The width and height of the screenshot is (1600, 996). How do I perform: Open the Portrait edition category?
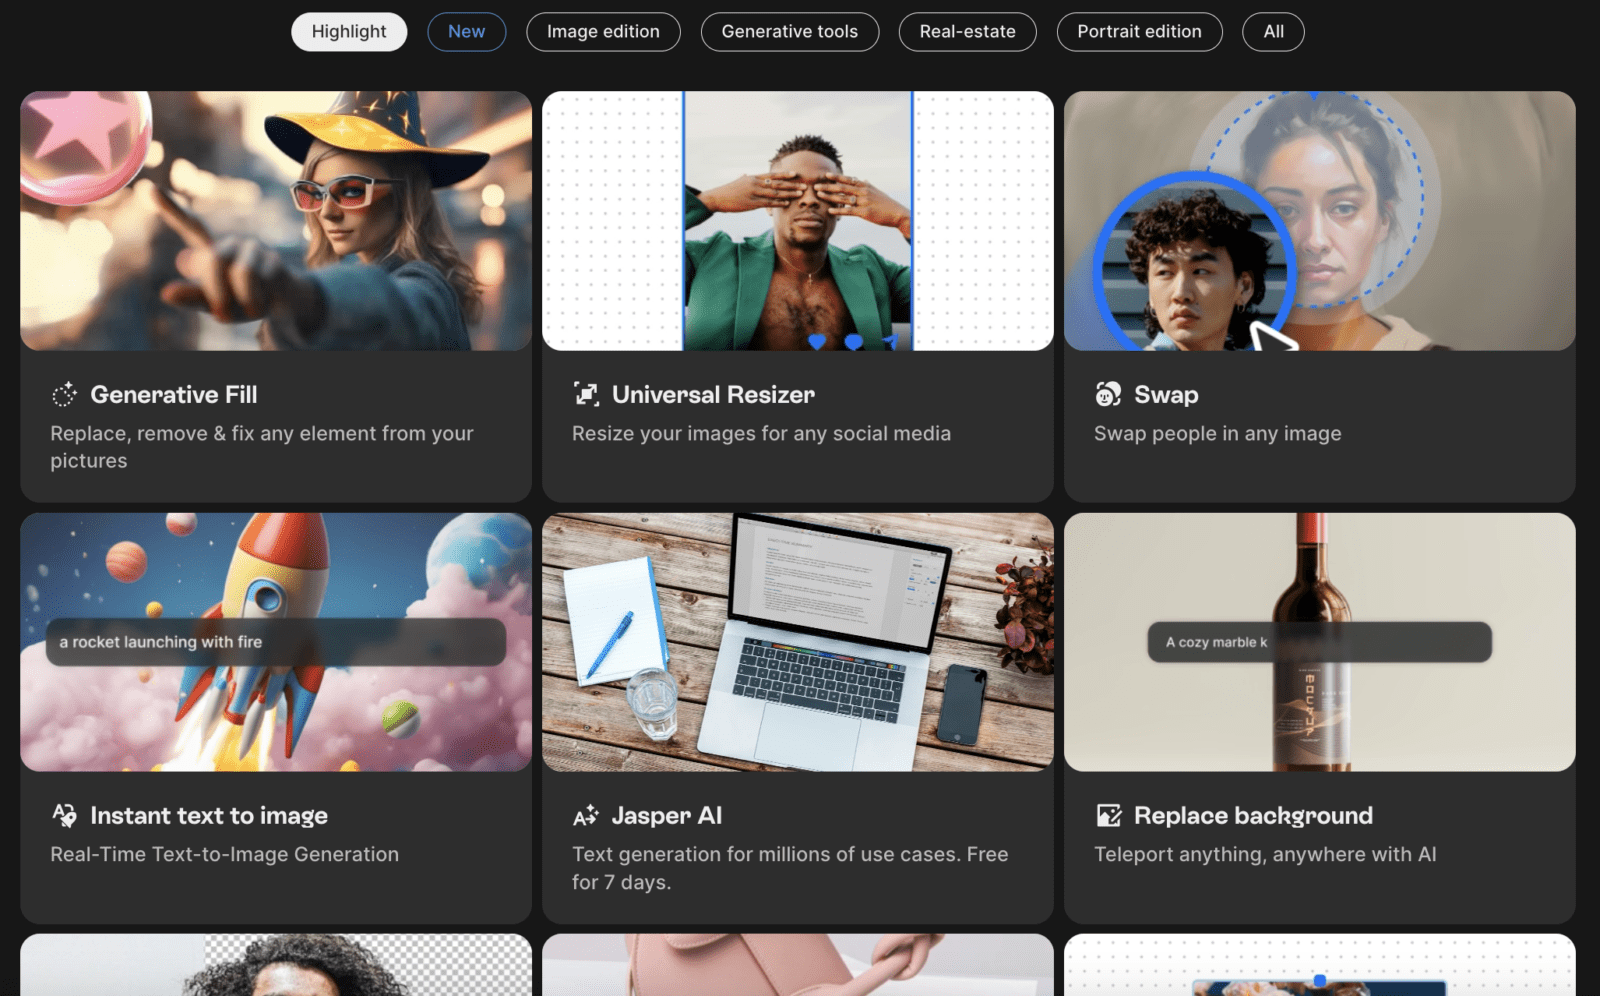pos(1139,31)
